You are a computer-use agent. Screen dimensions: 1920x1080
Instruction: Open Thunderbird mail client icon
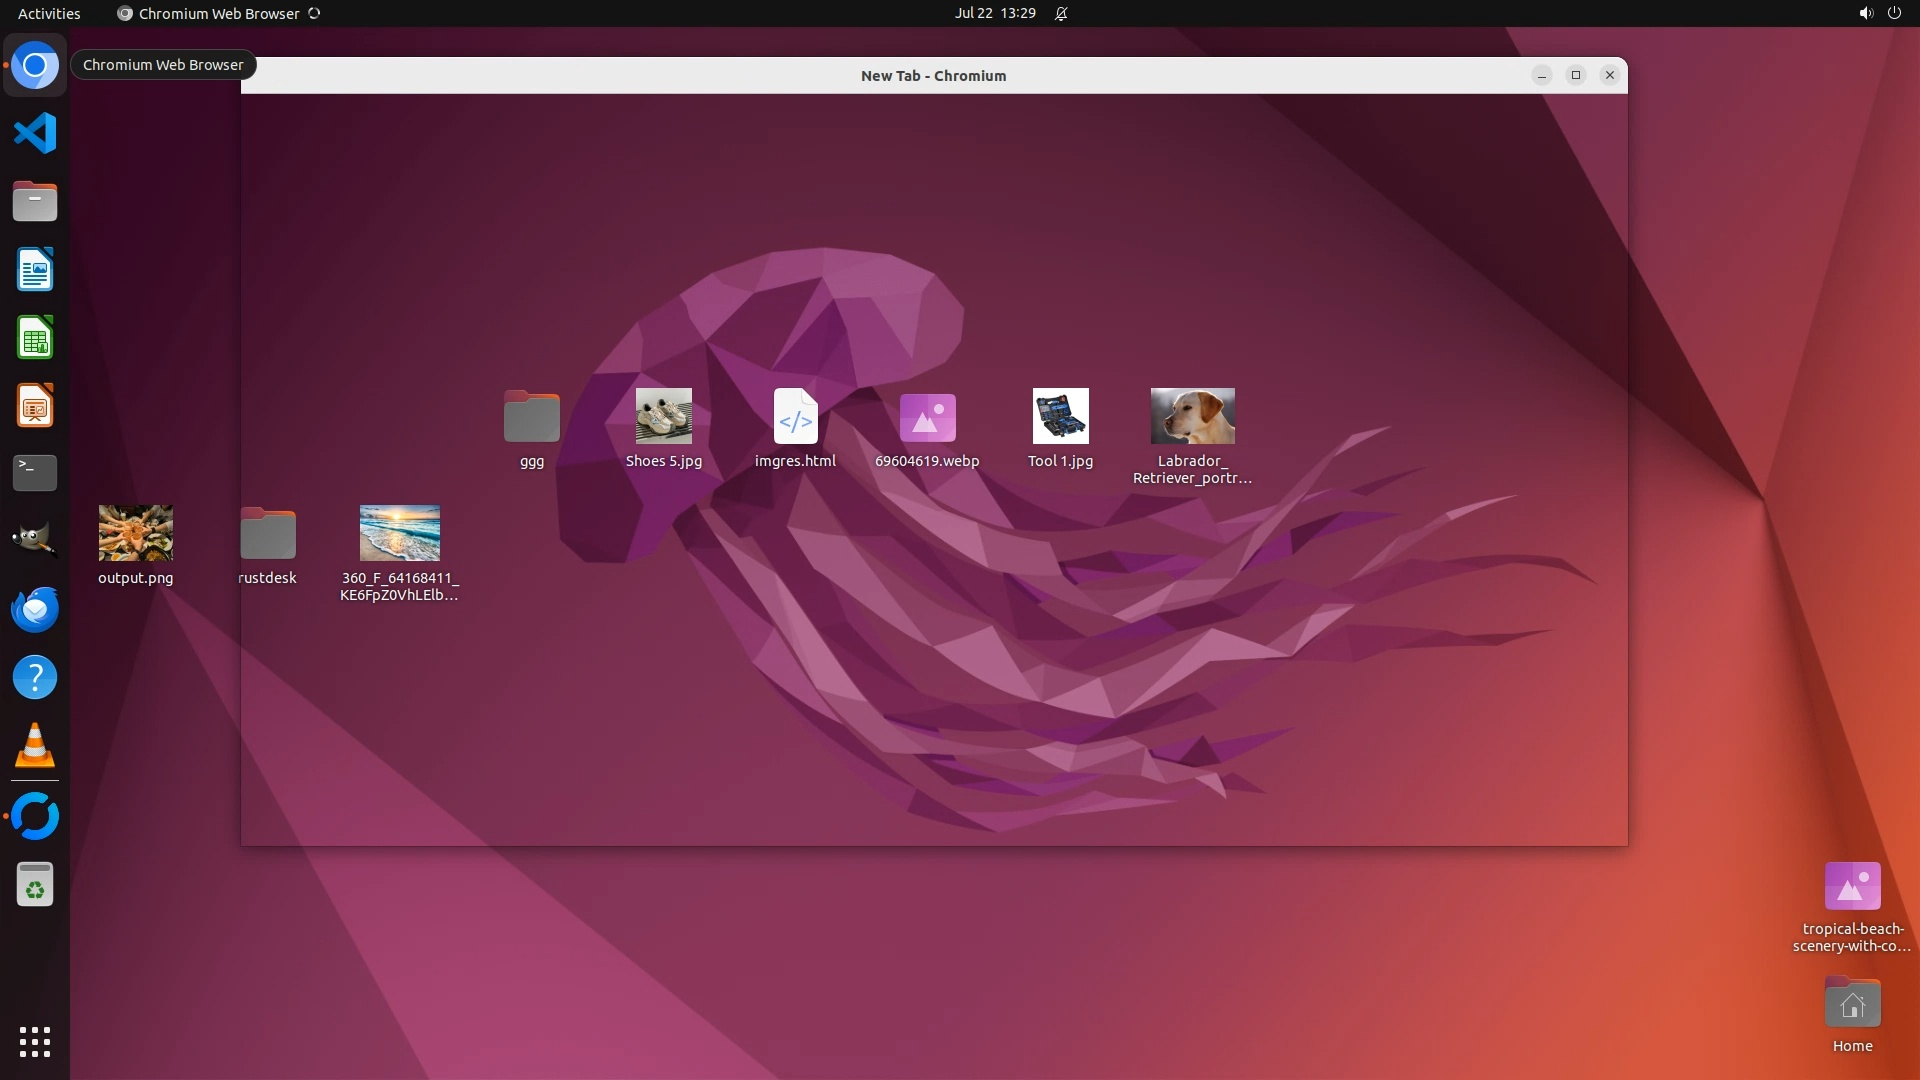pyautogui.click(x=35, y=609)
